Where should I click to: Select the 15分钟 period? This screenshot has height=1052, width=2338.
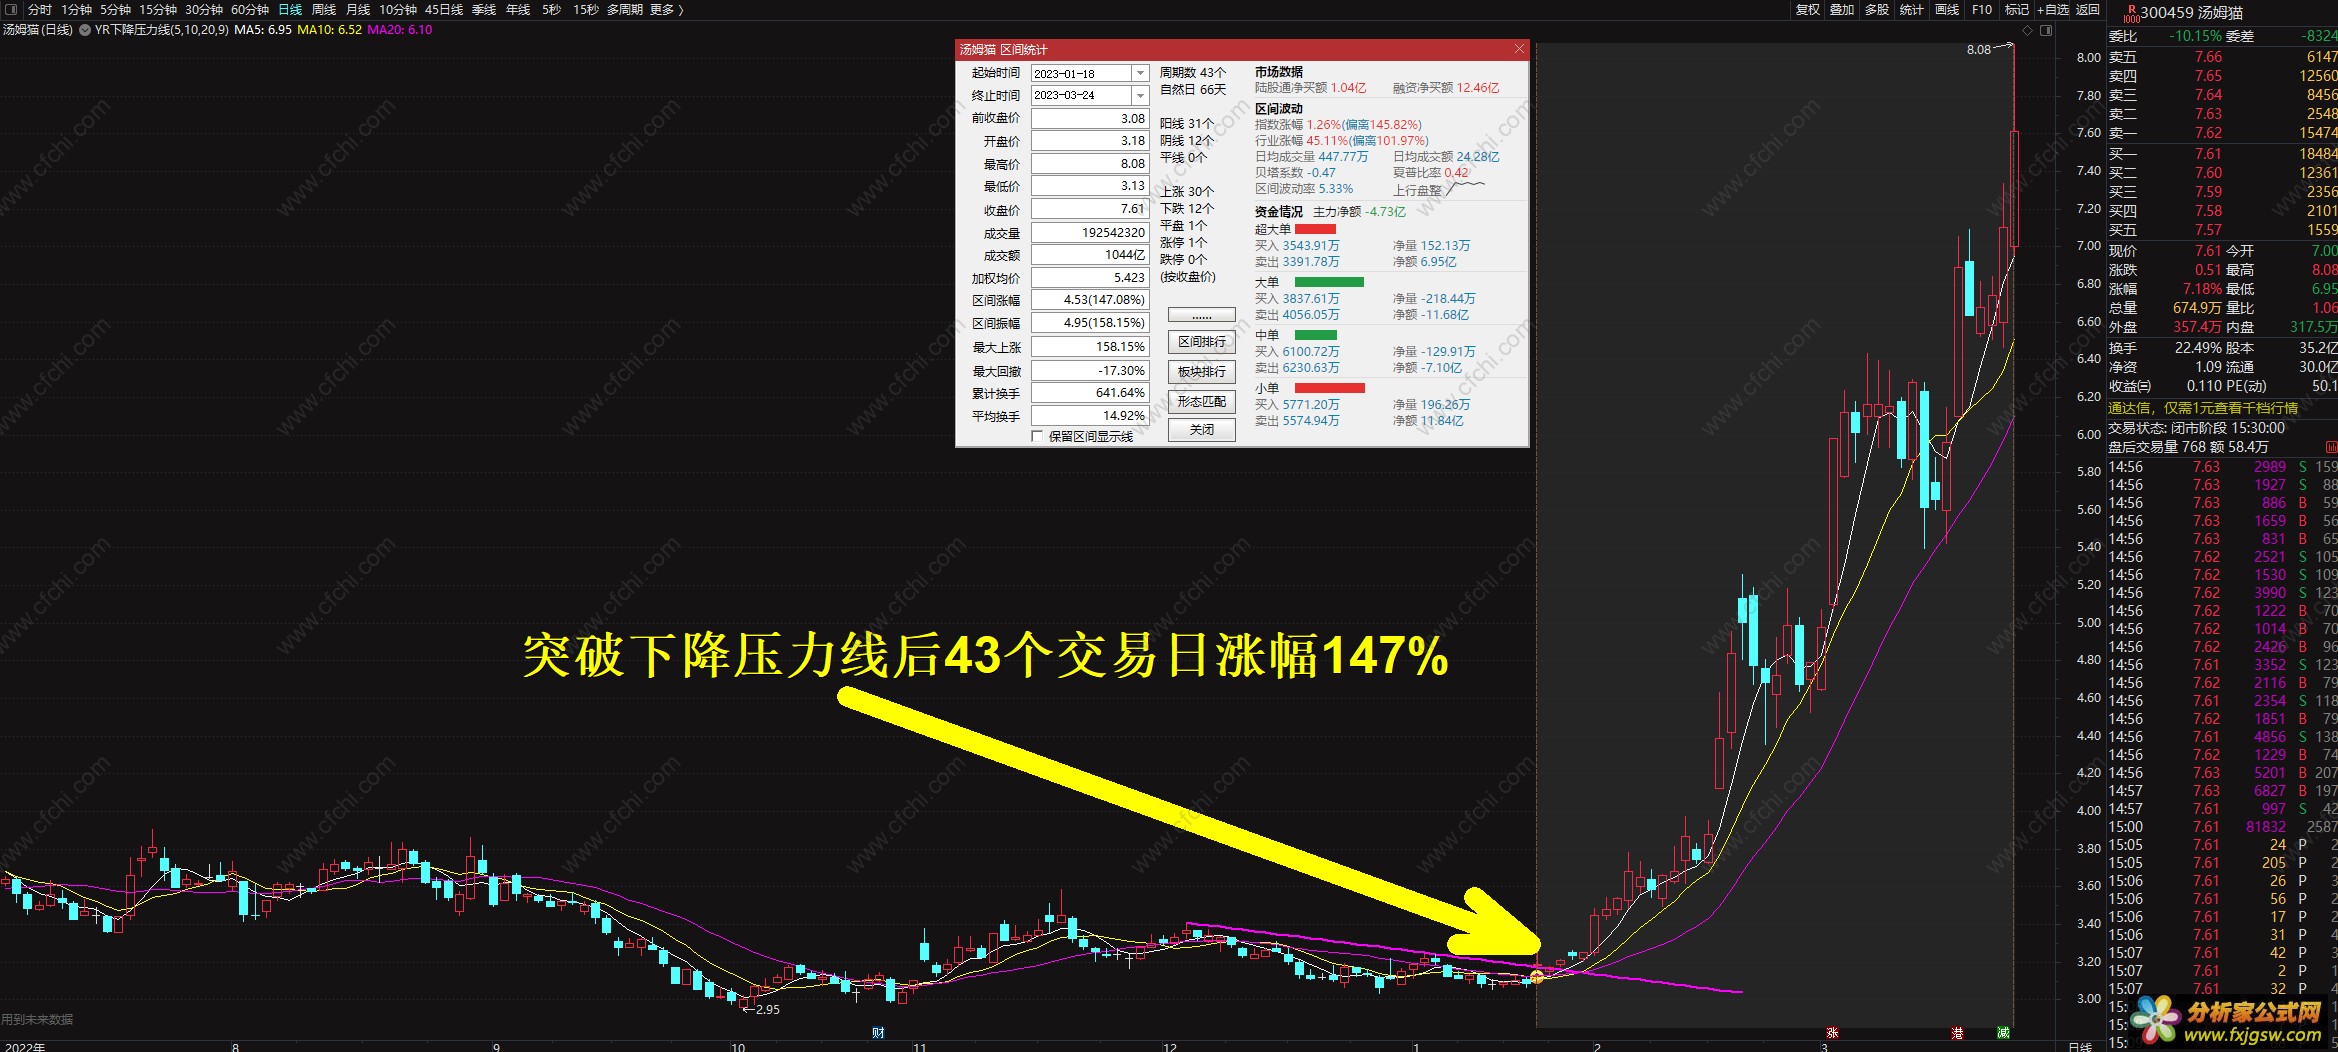click(x=158, y=9)
